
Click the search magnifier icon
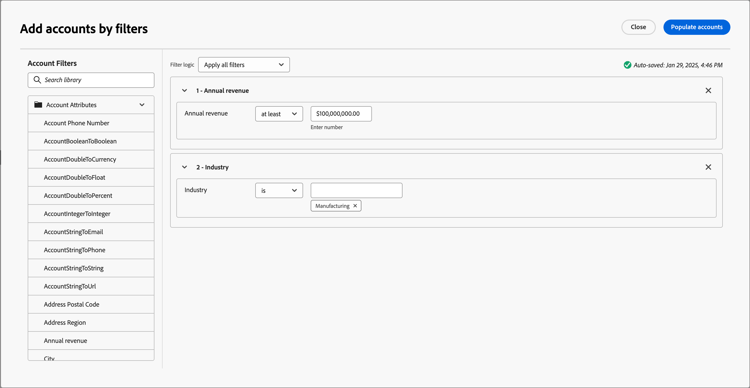click(37, 80)
